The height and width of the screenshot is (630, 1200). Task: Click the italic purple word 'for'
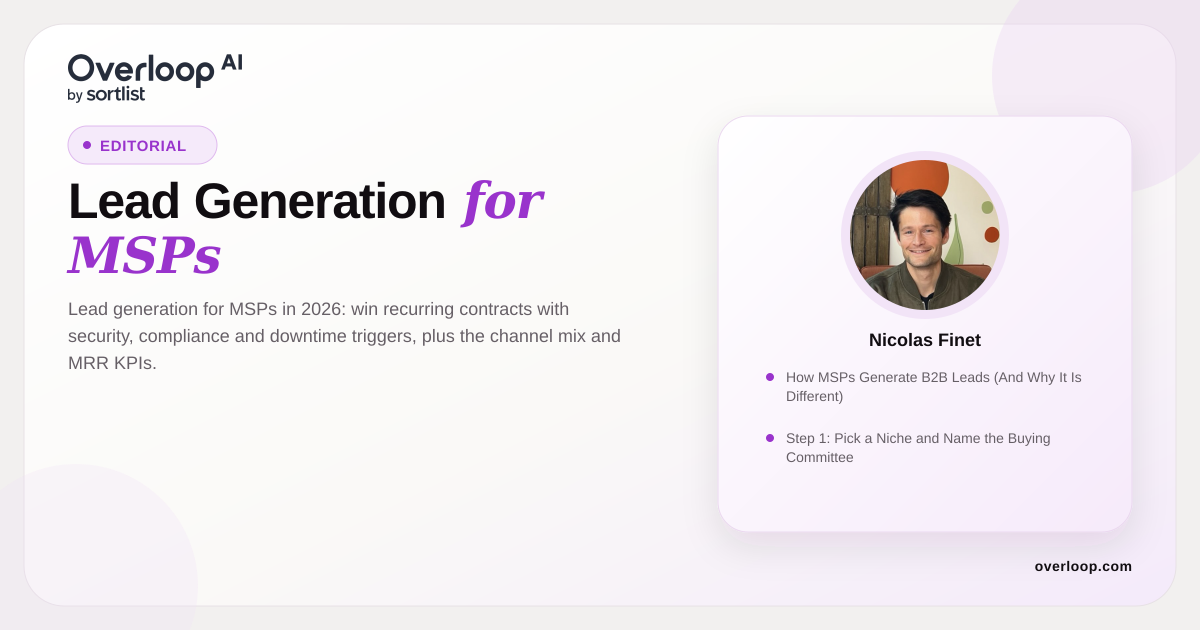click(502, 200)
